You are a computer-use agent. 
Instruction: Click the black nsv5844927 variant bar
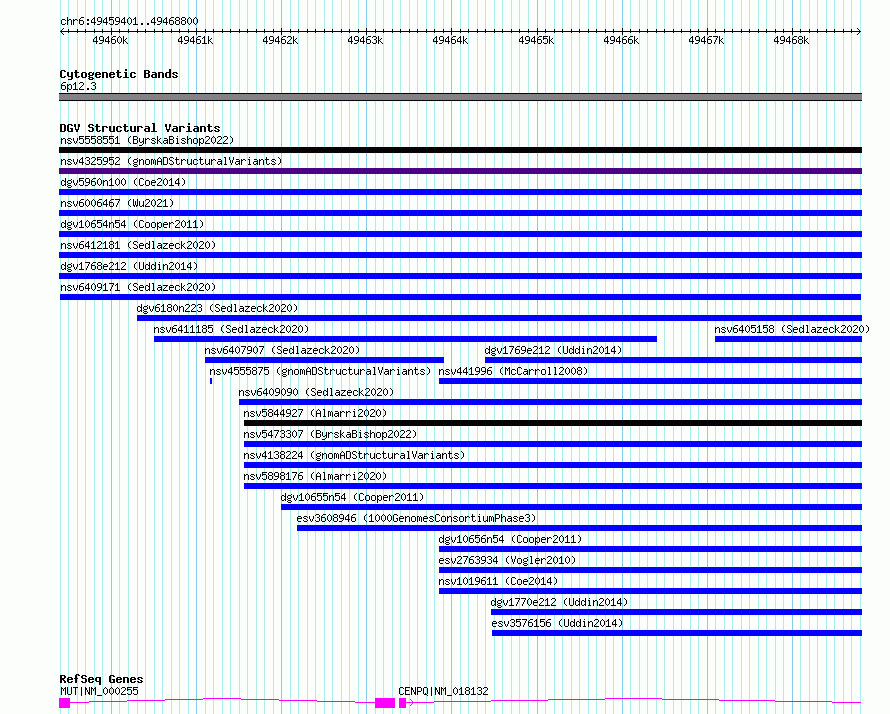click(553, 423)
